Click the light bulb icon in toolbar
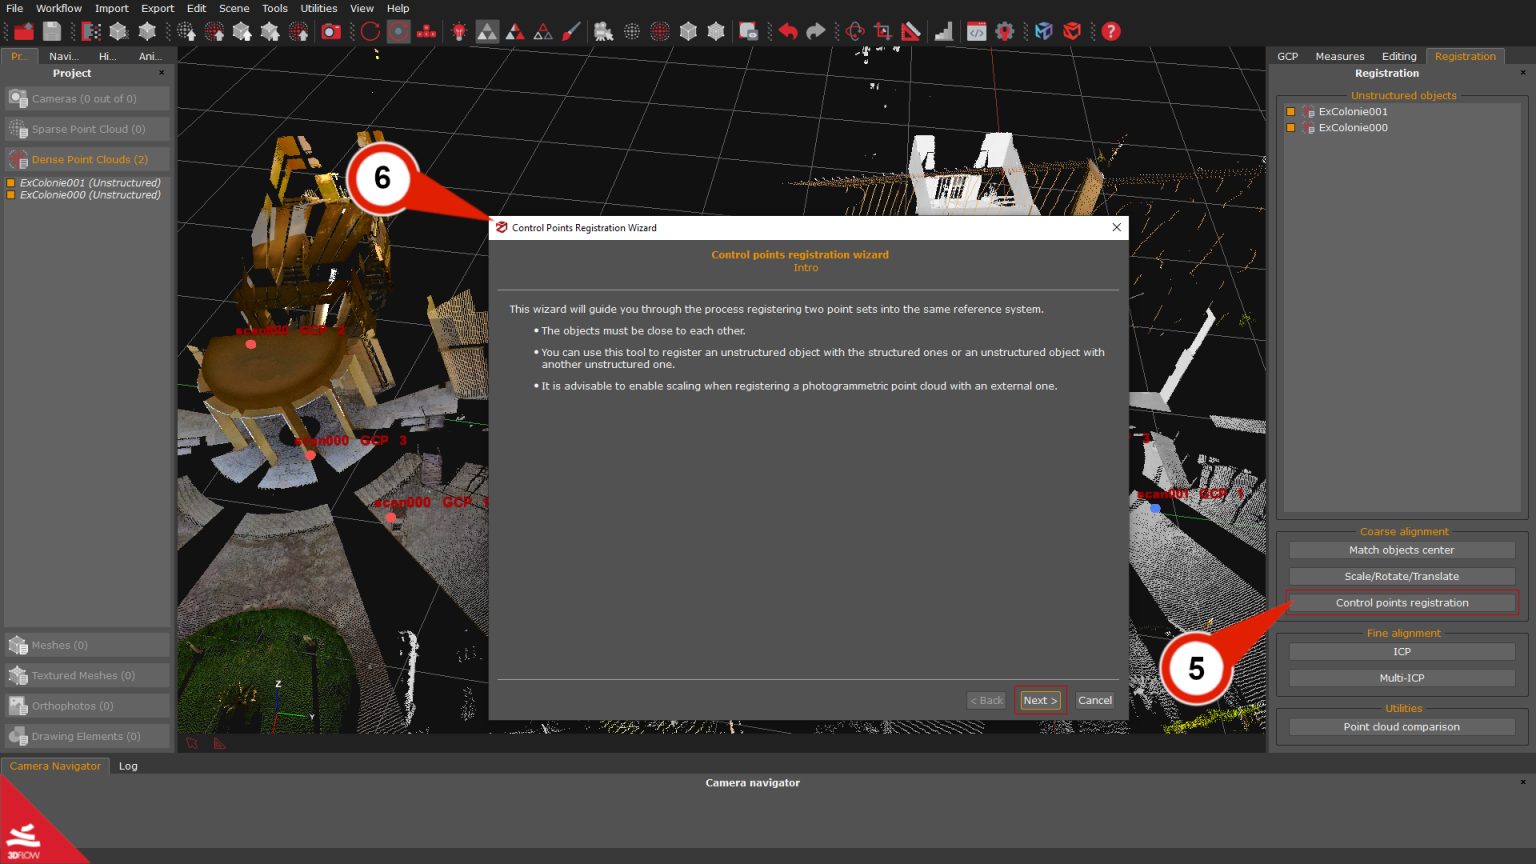This screenshot has height=864, width=1536. pyautogui.click(x=459, y=32)
